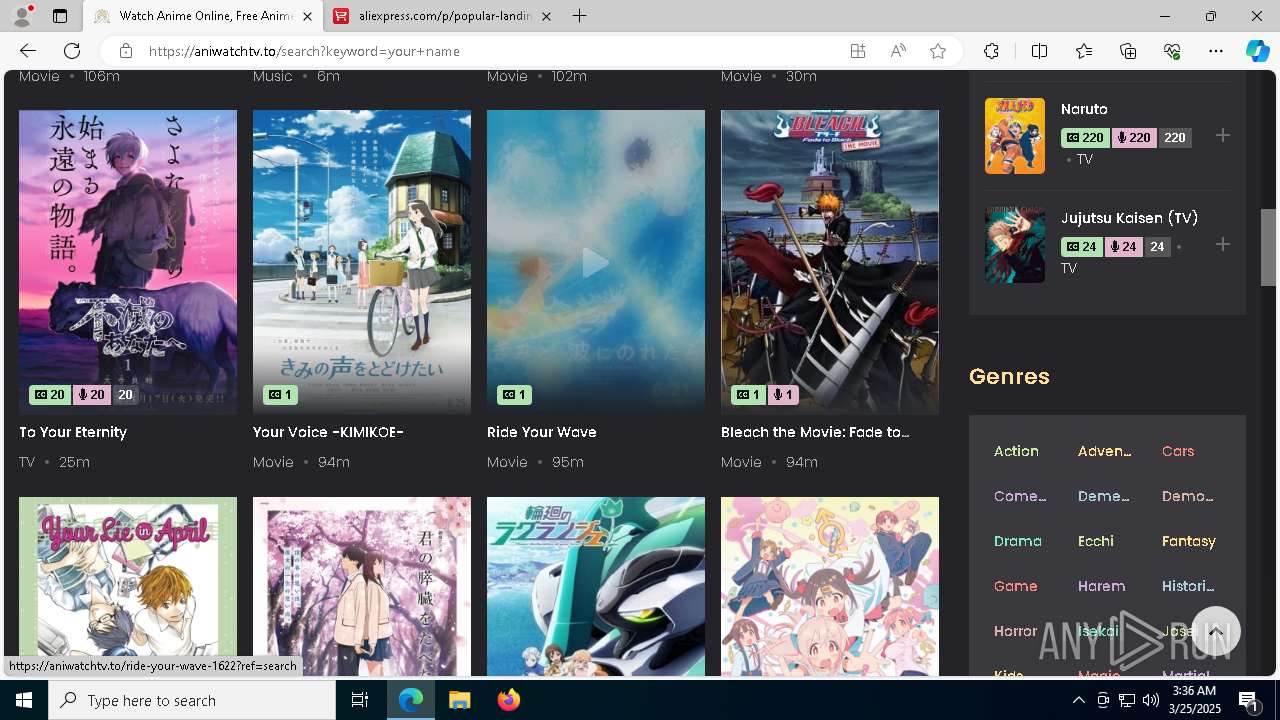Toggle Split screen view
The width and height of the screenshot is (1280, 720).
tap(1039, 51)
